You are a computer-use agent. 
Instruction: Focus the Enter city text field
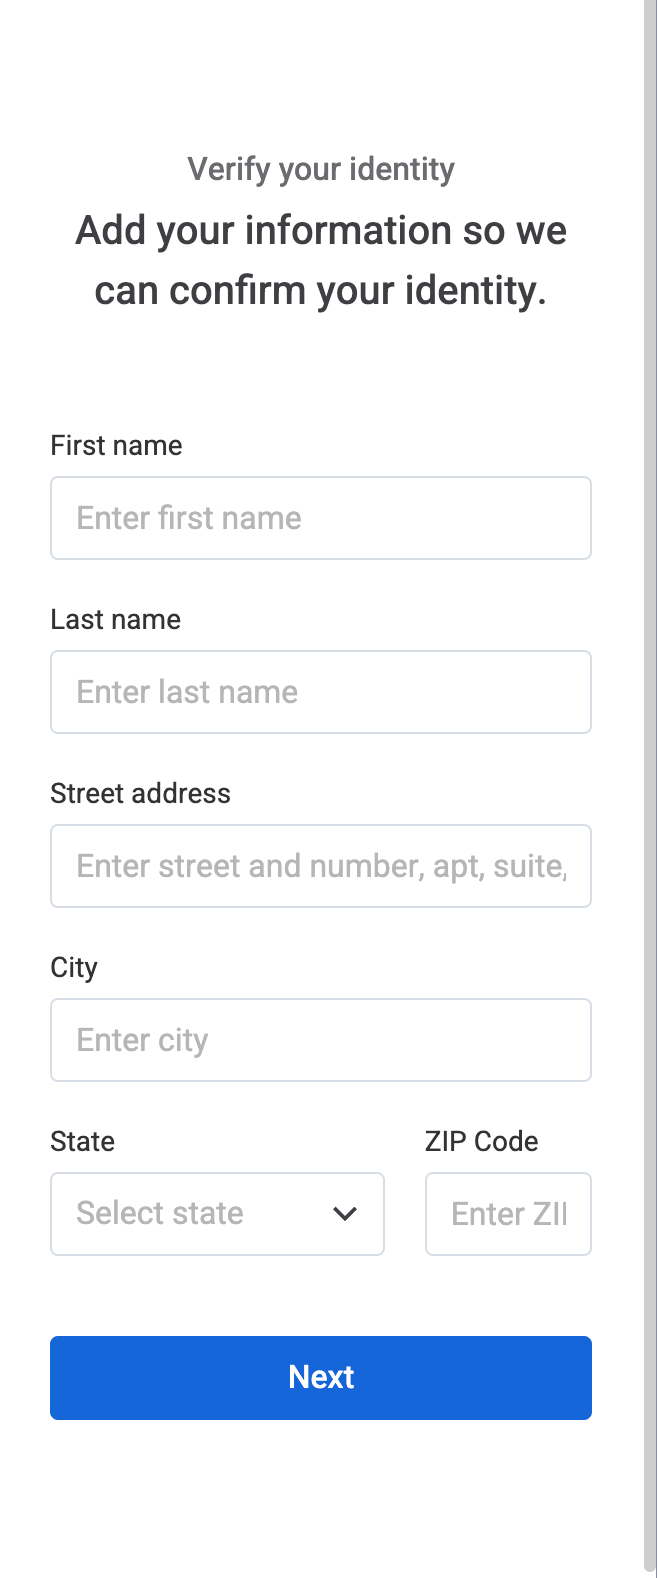(321, 1040)
